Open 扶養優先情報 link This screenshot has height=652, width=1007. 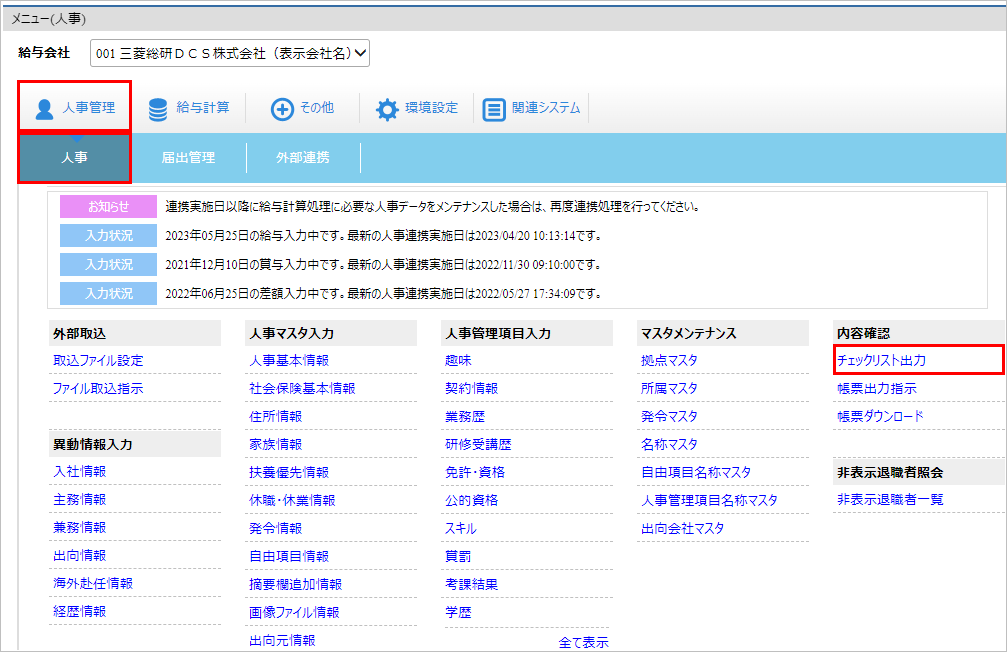(289, 472)
